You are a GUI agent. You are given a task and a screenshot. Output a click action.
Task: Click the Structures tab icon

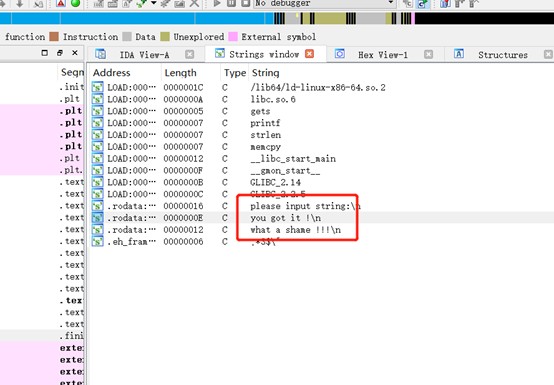tap(459, 54)
